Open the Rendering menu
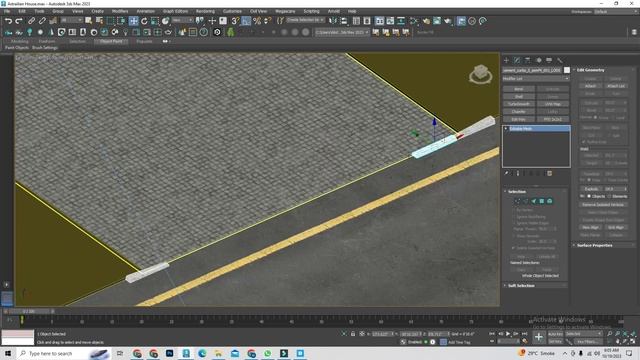Image resolution: width=640 pixels, height=360 pixels. pos(205,11)
